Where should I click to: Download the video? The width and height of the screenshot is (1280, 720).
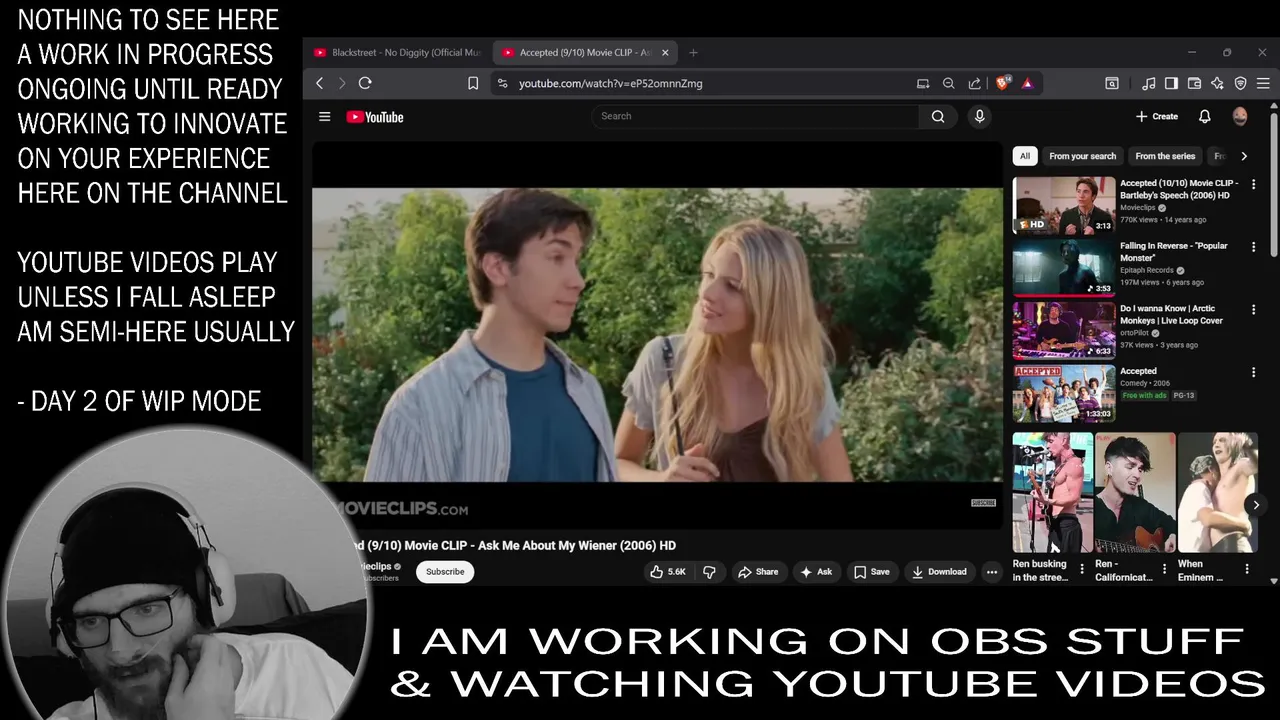pyautogui.click(x=939, y=572)
